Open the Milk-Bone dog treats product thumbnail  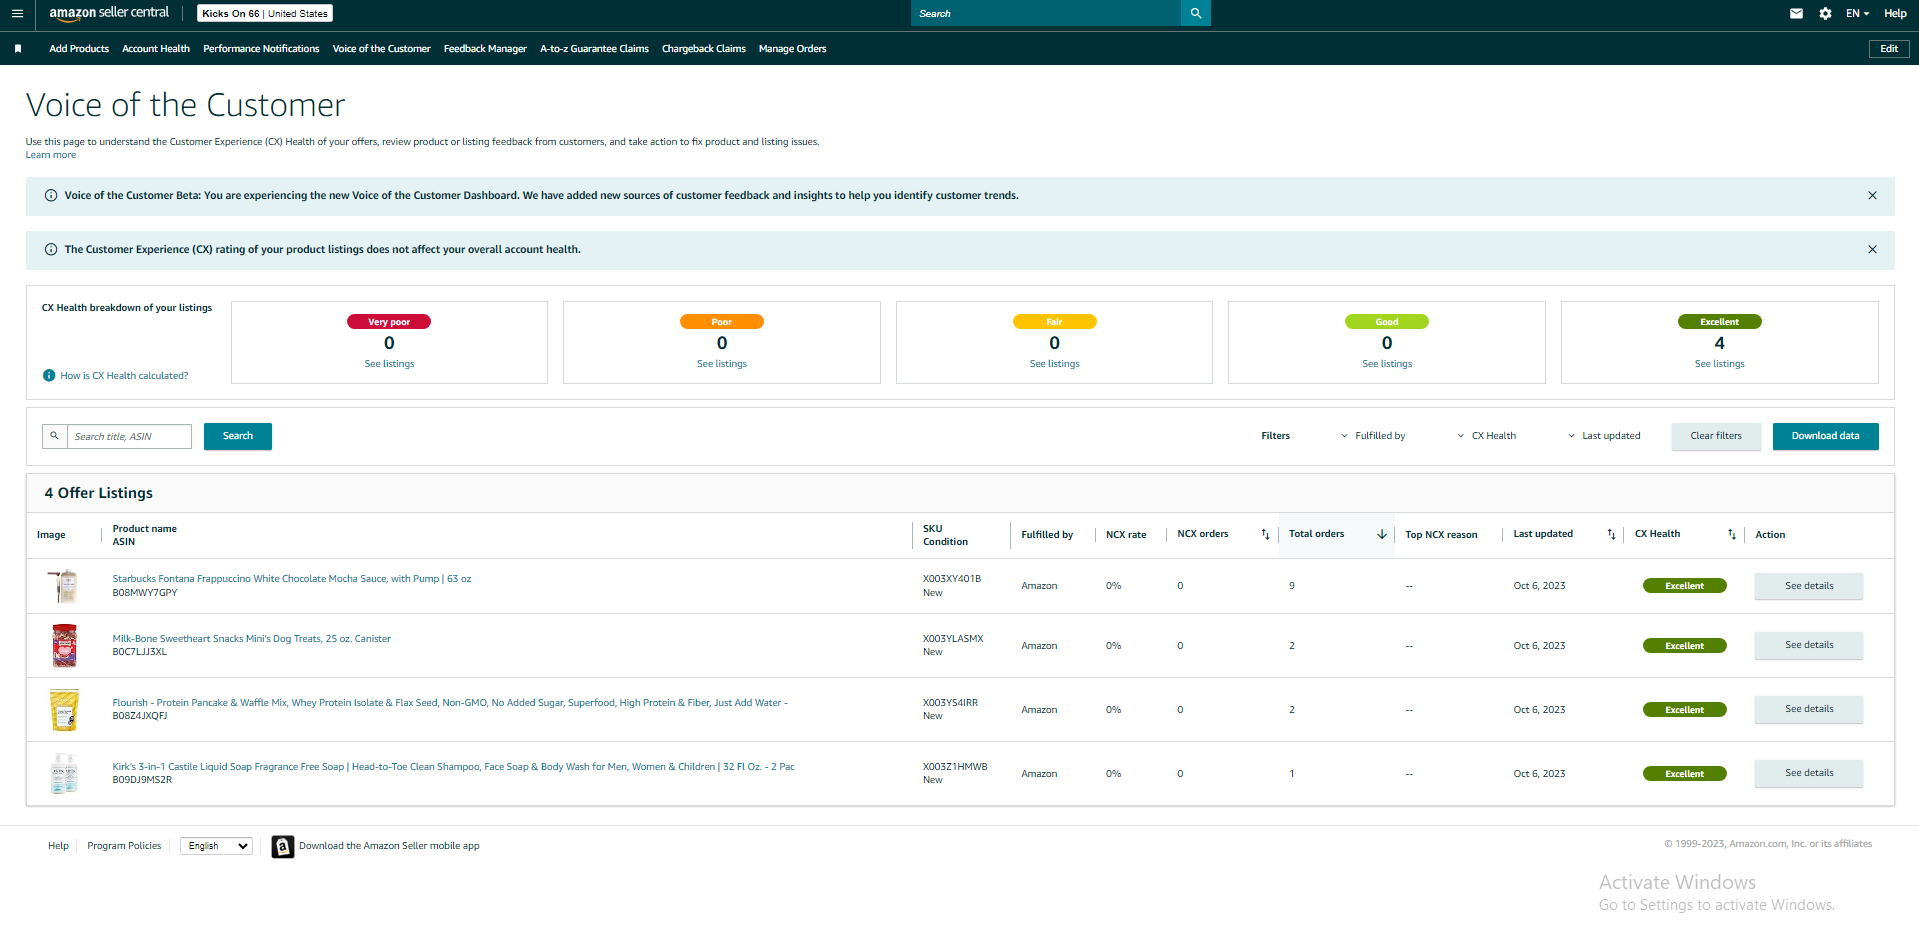(x=64, y=646)
